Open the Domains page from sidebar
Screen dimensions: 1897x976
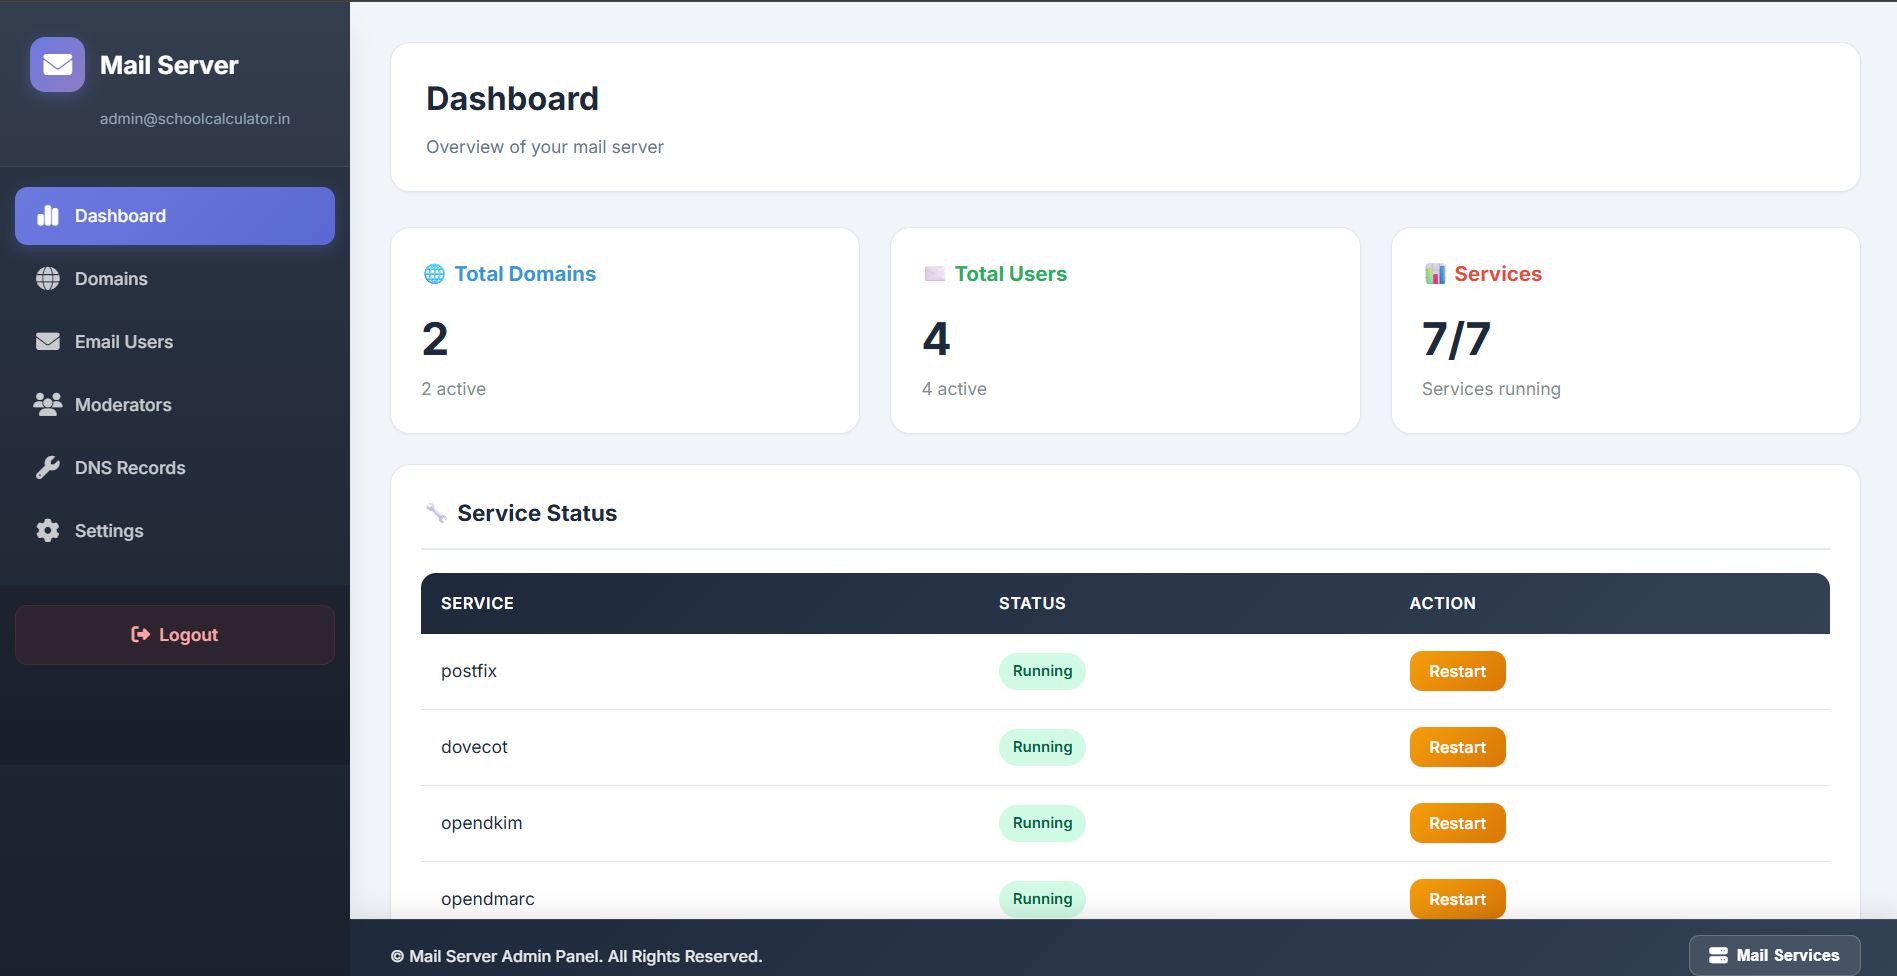point(111,279)
